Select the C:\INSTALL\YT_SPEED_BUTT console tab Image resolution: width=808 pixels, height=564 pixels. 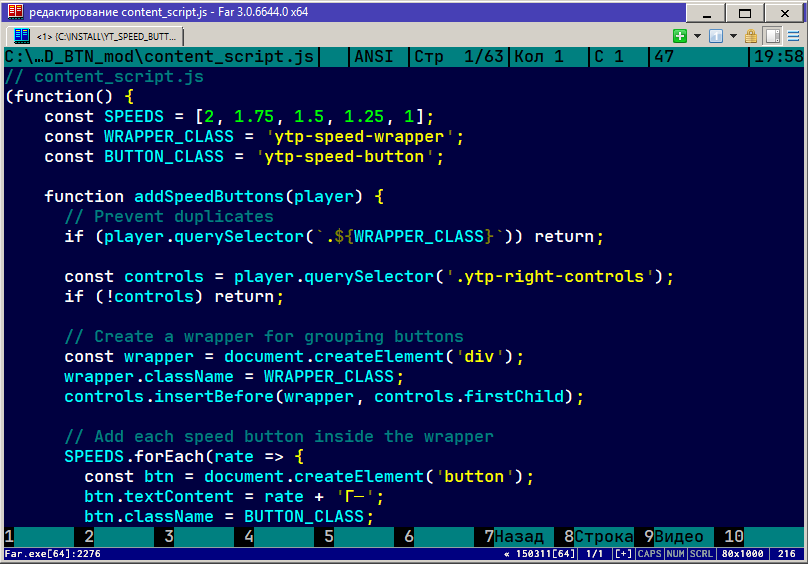[95, 37]
